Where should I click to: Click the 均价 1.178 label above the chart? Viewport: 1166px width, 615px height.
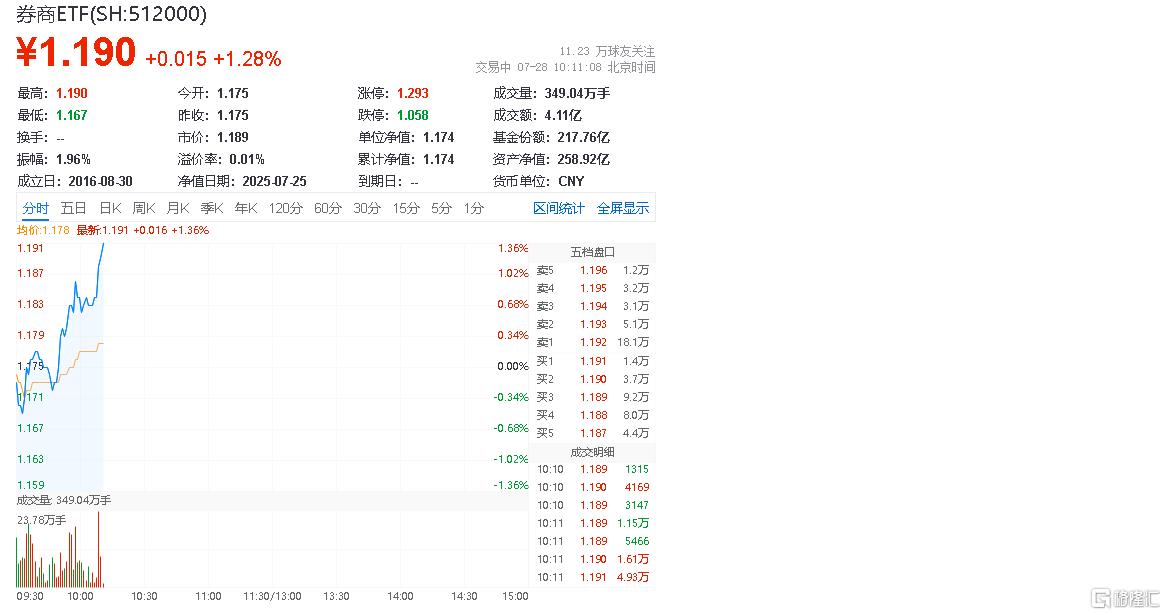coord(43,230)
